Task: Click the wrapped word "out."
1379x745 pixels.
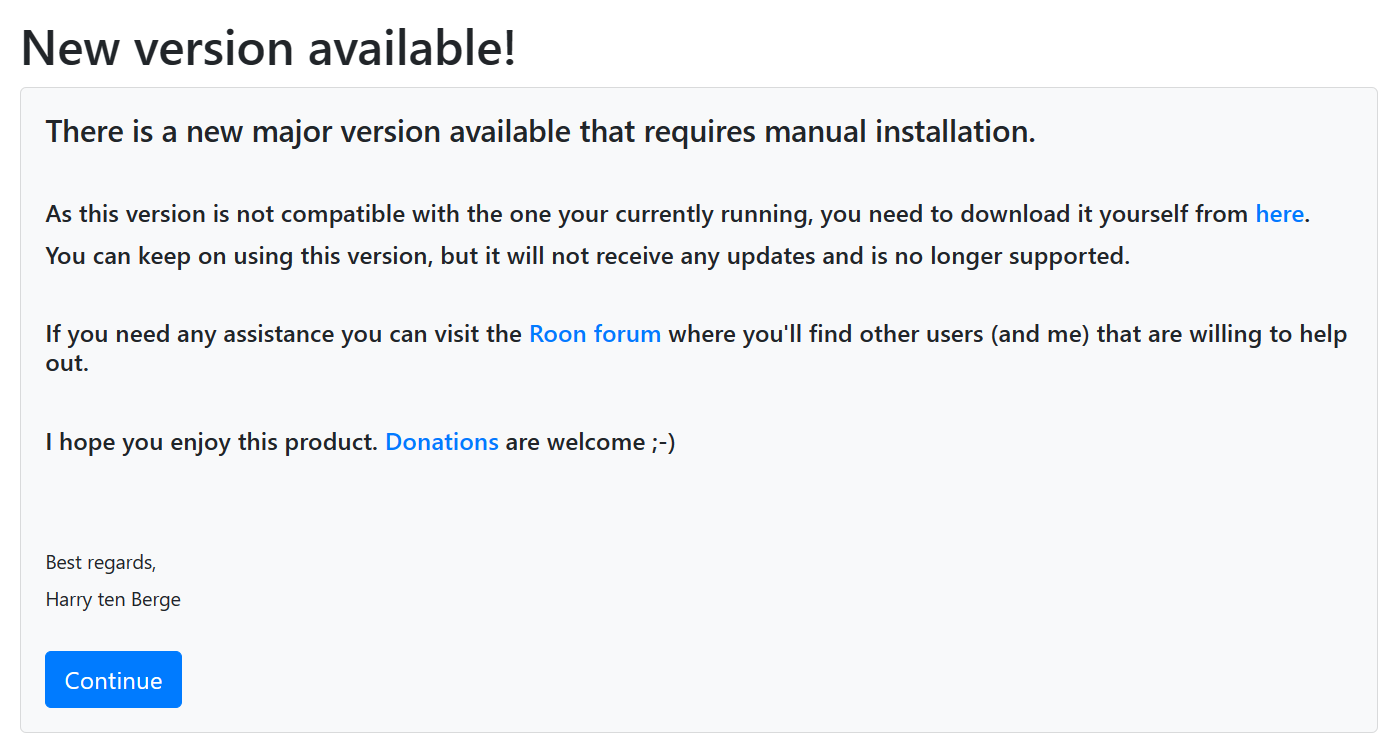Action: click(x=67, y=363)
